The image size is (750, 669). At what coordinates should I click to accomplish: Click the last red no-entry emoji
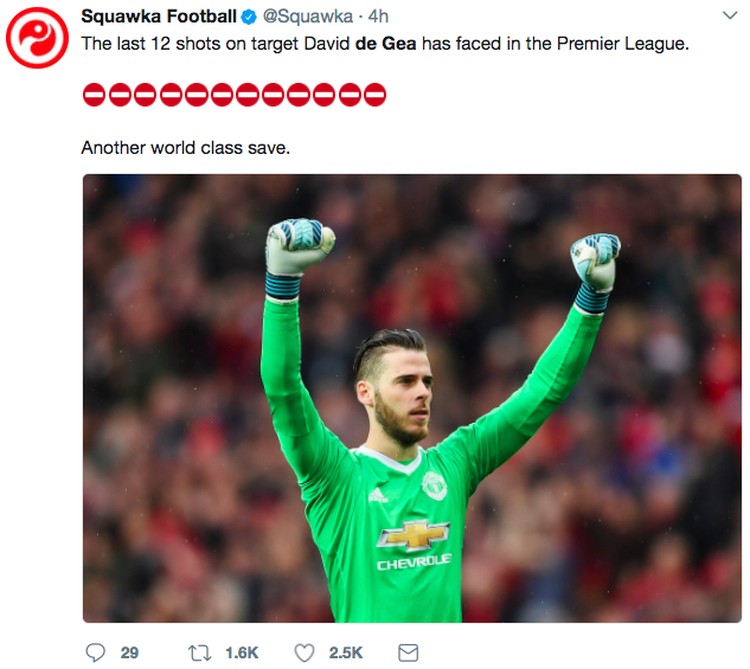click(x=375, y=95)
